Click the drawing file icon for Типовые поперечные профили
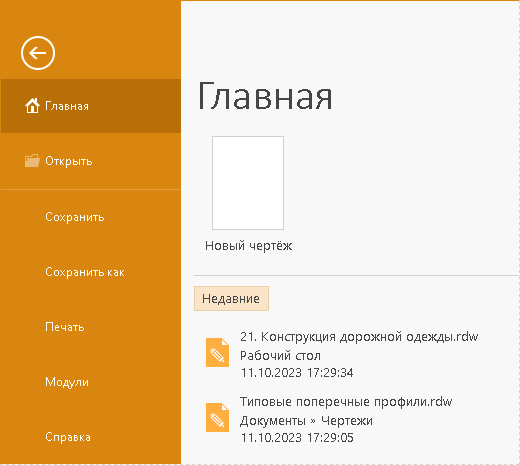The width and height of the screenshot is (520, 465). pyautogui.click(x=217, y=418)
